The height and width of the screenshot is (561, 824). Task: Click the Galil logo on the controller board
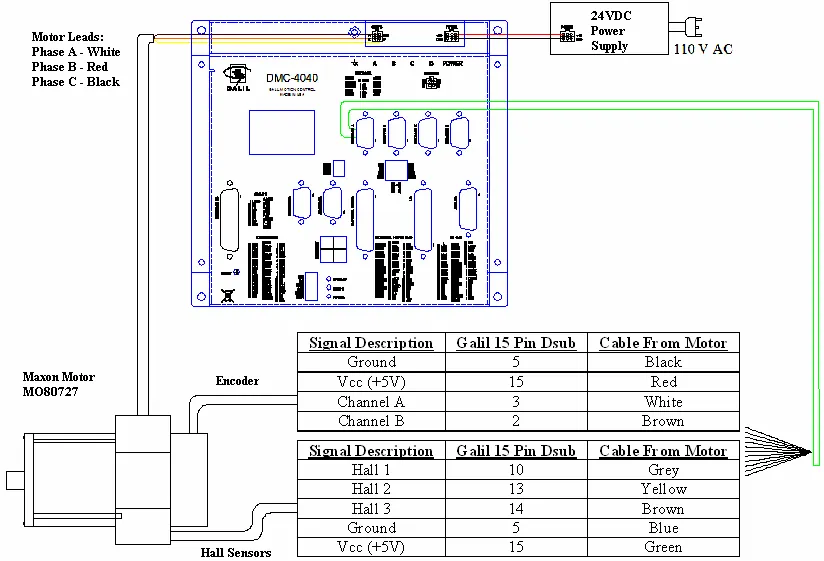237,77
